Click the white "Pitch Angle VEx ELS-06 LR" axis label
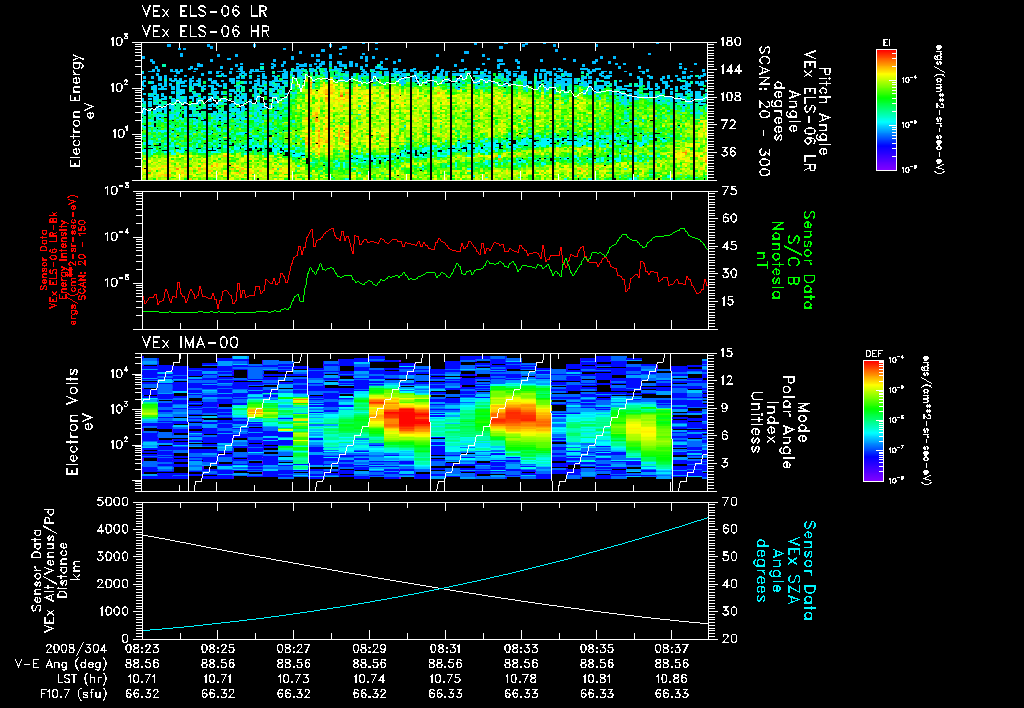Screen dimensions: 1024x708 click(816, 111)
